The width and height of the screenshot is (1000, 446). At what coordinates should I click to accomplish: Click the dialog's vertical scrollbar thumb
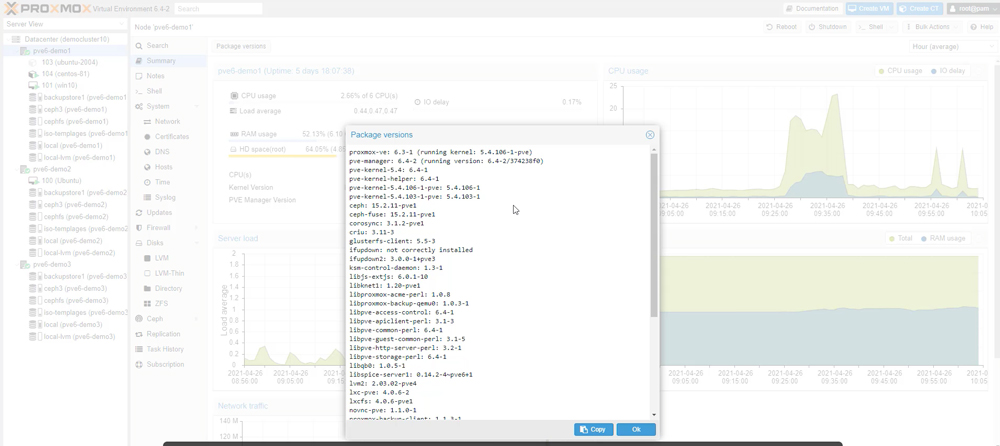click(654, 235)
